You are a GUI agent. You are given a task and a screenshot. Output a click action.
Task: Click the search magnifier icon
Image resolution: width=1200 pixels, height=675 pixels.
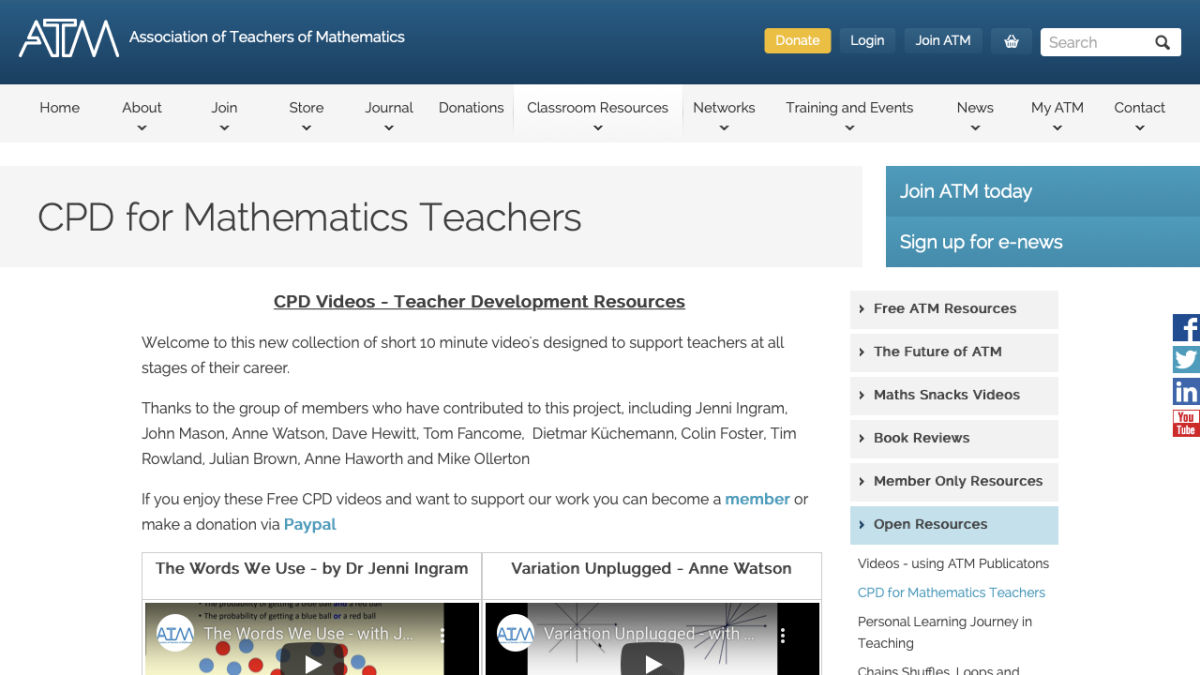coord(1162,42)
